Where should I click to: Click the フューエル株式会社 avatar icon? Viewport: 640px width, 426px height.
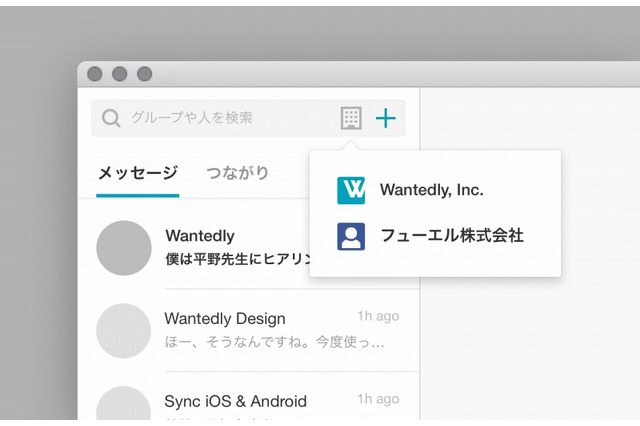[351, 236]
